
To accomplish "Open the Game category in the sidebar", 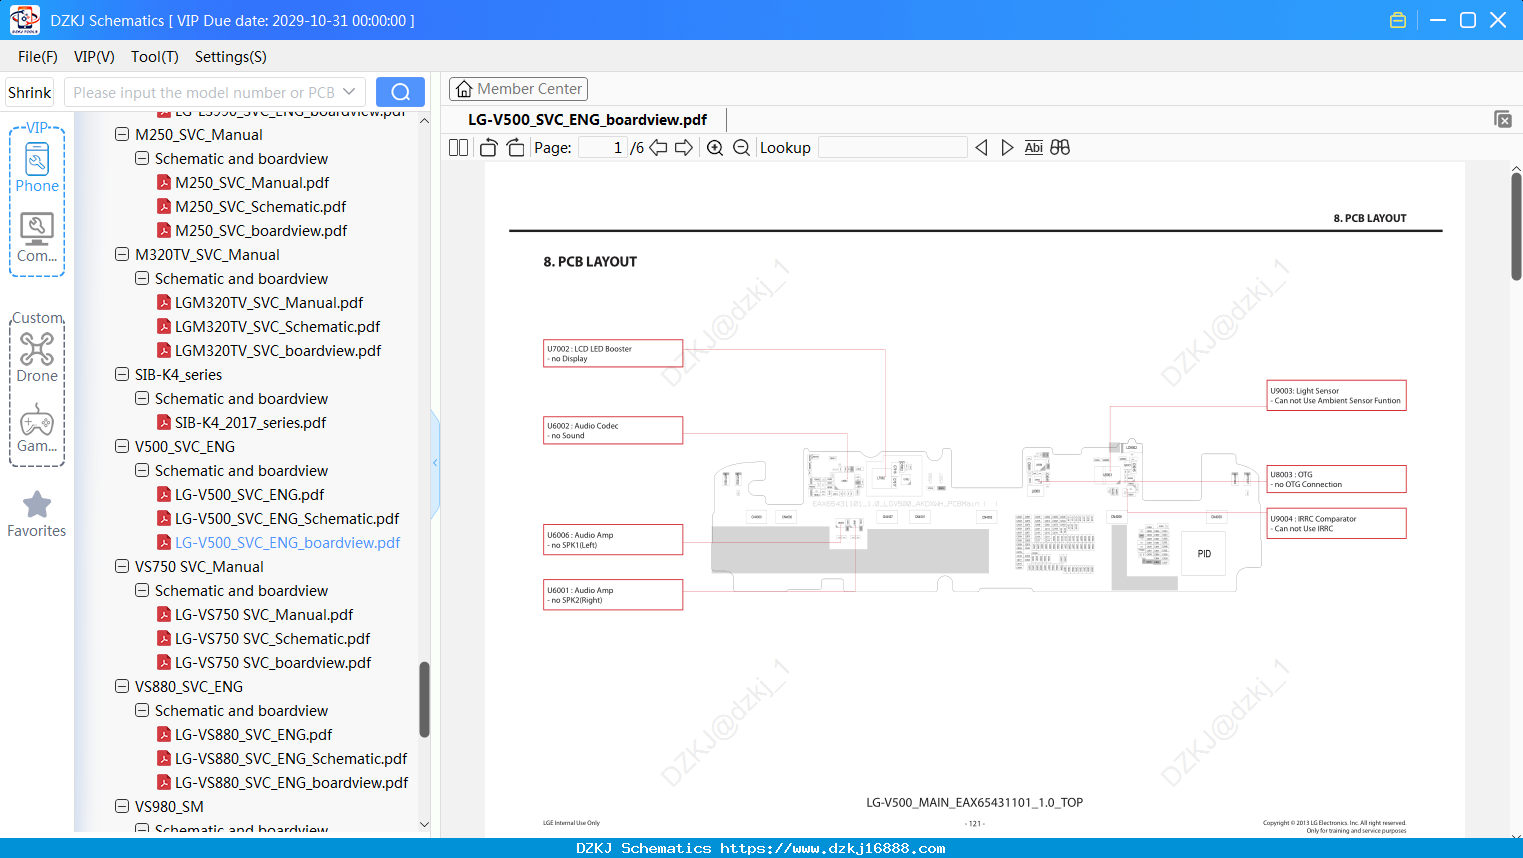I will point(37,428).
